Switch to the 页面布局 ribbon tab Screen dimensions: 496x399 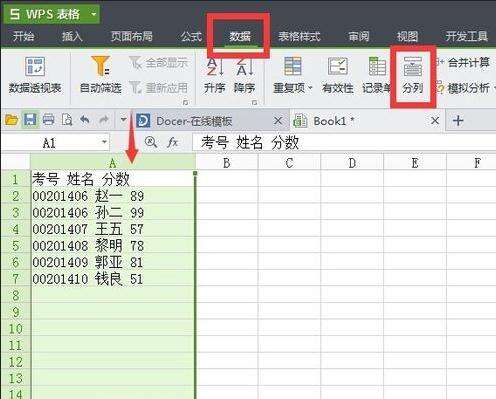(132, 36)
